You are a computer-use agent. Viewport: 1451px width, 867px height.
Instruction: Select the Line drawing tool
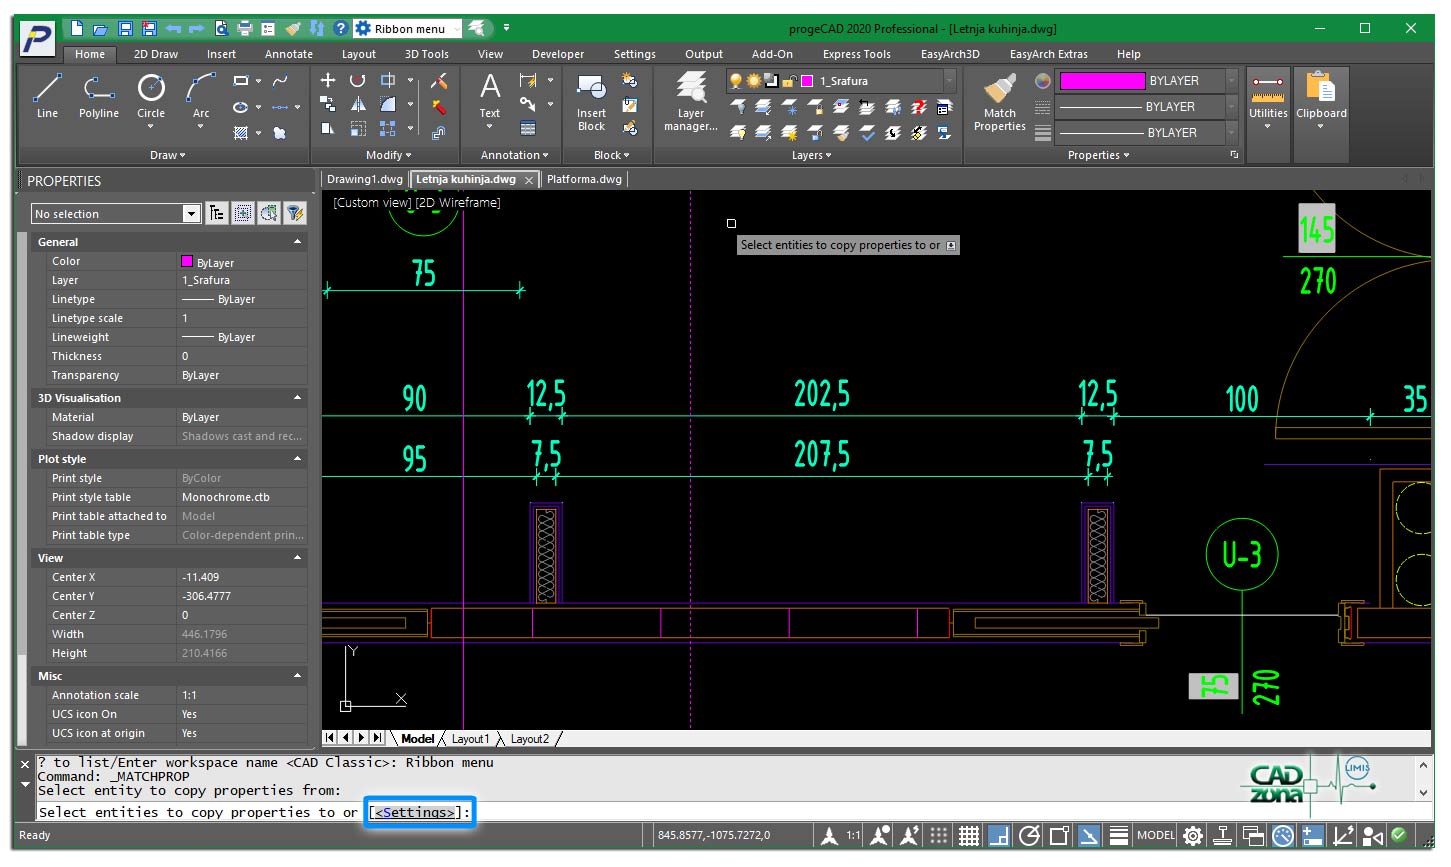47,96
